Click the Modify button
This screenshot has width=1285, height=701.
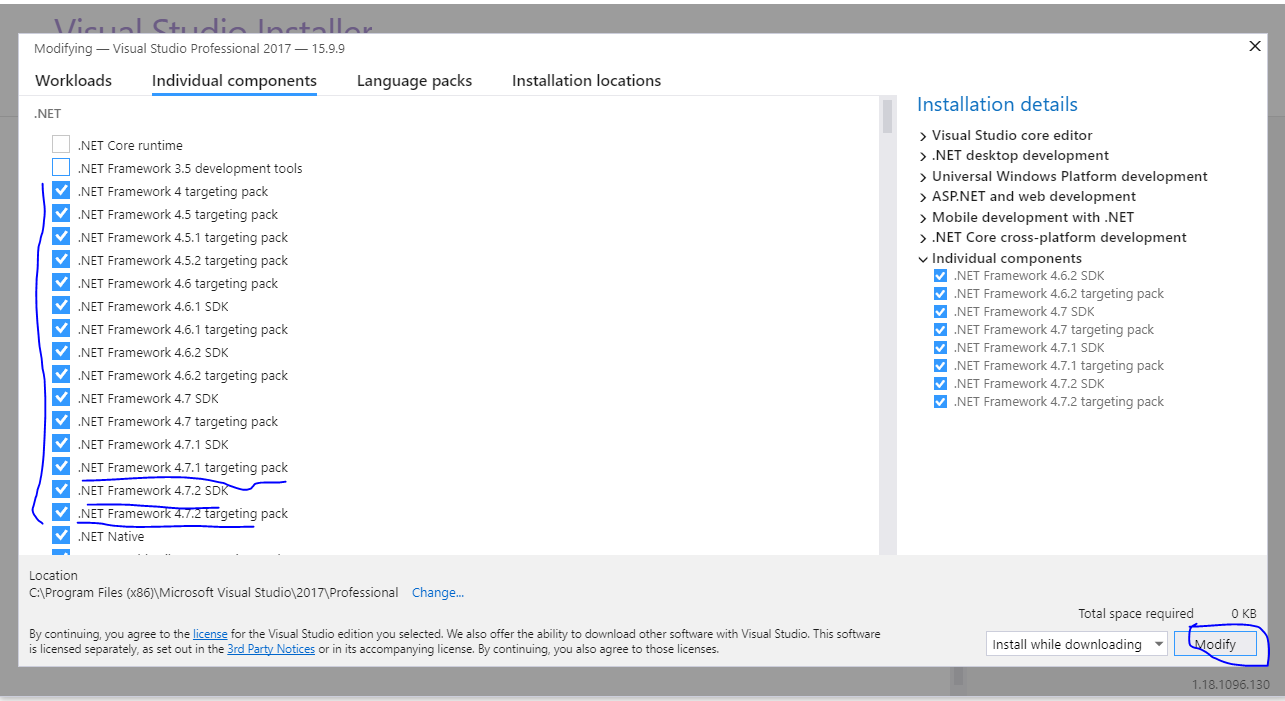point(1216,644)
